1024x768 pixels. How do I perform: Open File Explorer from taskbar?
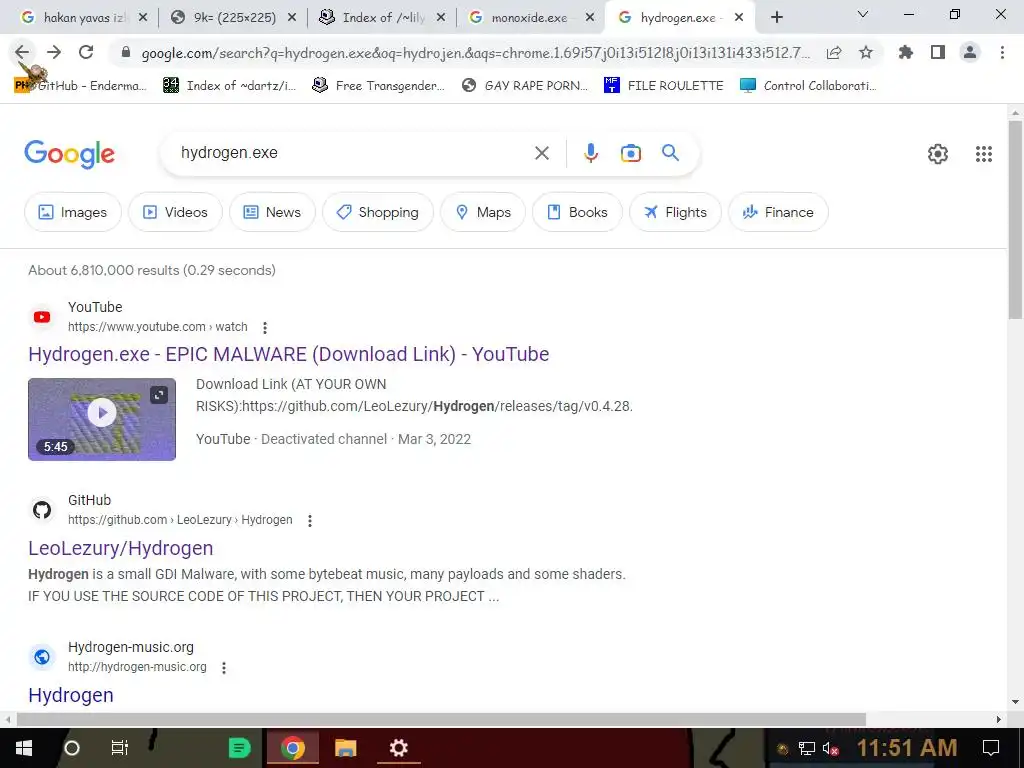[x=345, y=748]
